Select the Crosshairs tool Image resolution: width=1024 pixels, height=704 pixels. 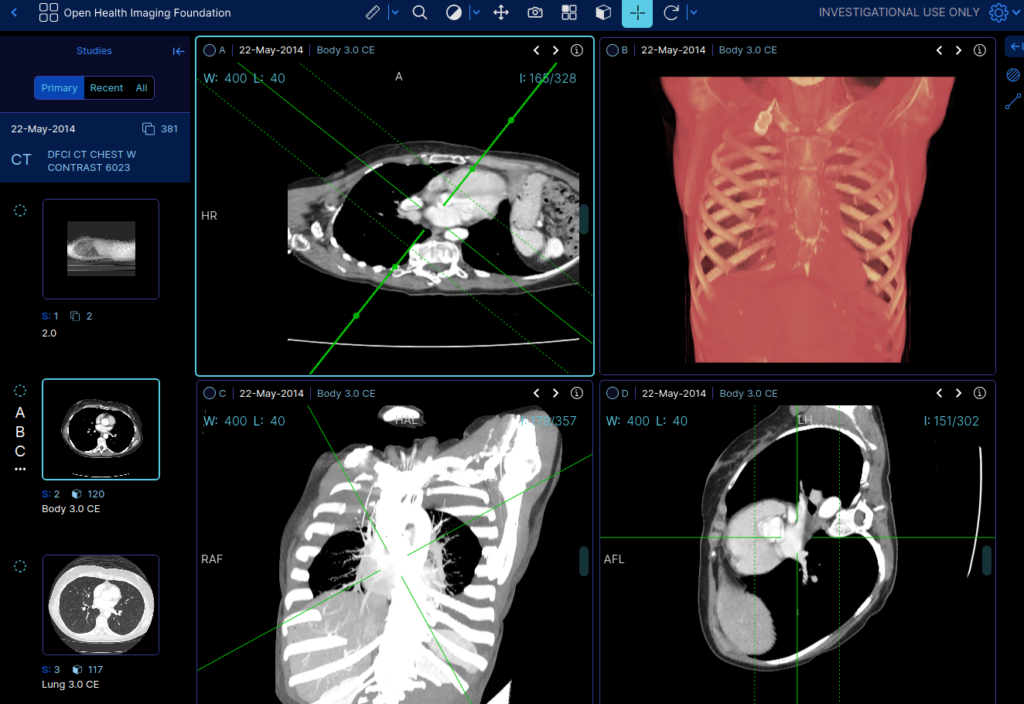pyautogui.click(x=637, y=13)
